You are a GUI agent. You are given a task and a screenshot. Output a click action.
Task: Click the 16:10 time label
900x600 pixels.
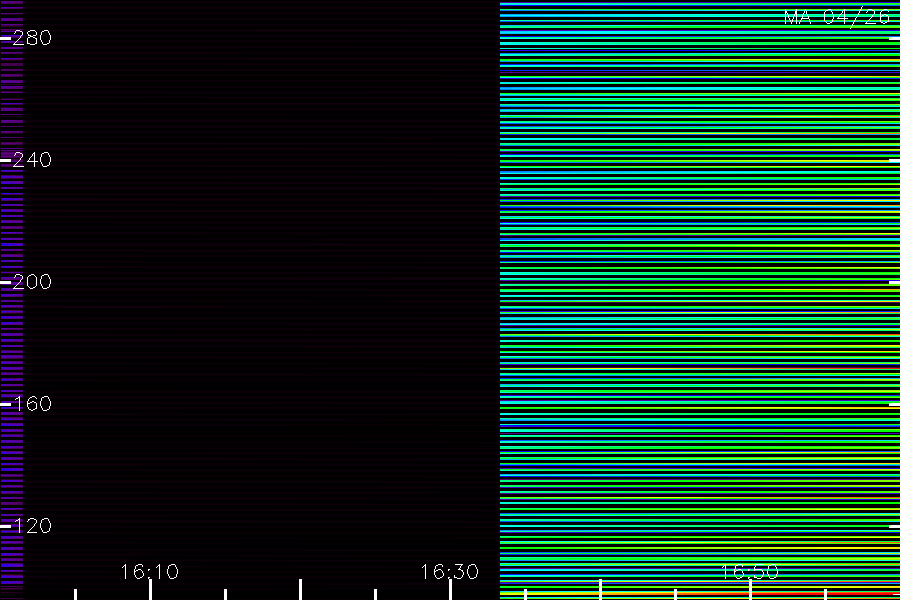[150, 572]
